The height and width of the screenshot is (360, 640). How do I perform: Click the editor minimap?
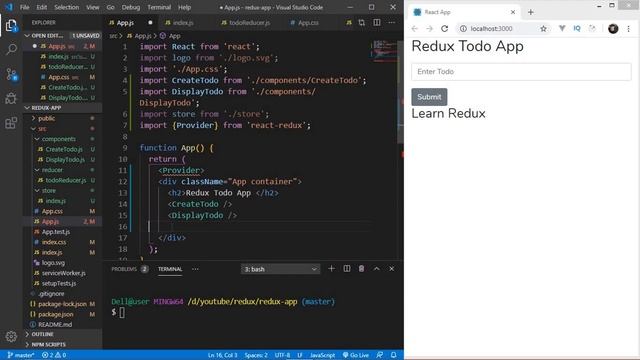[384, 51]
